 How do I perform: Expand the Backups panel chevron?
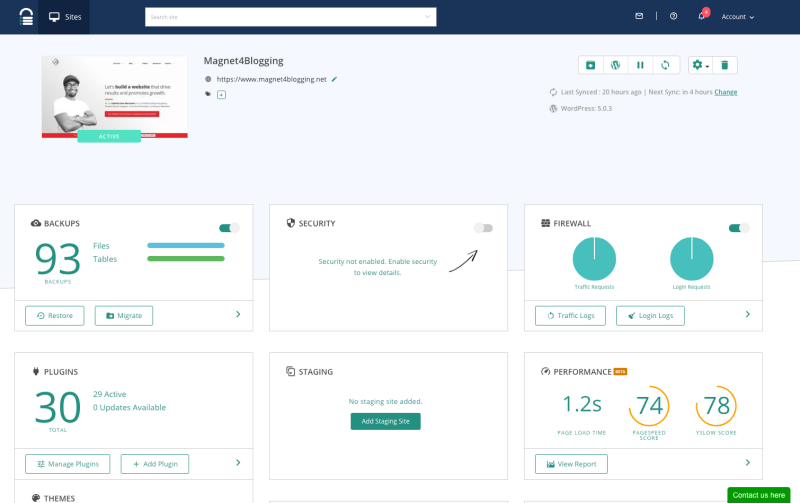(x=238, y=314)
